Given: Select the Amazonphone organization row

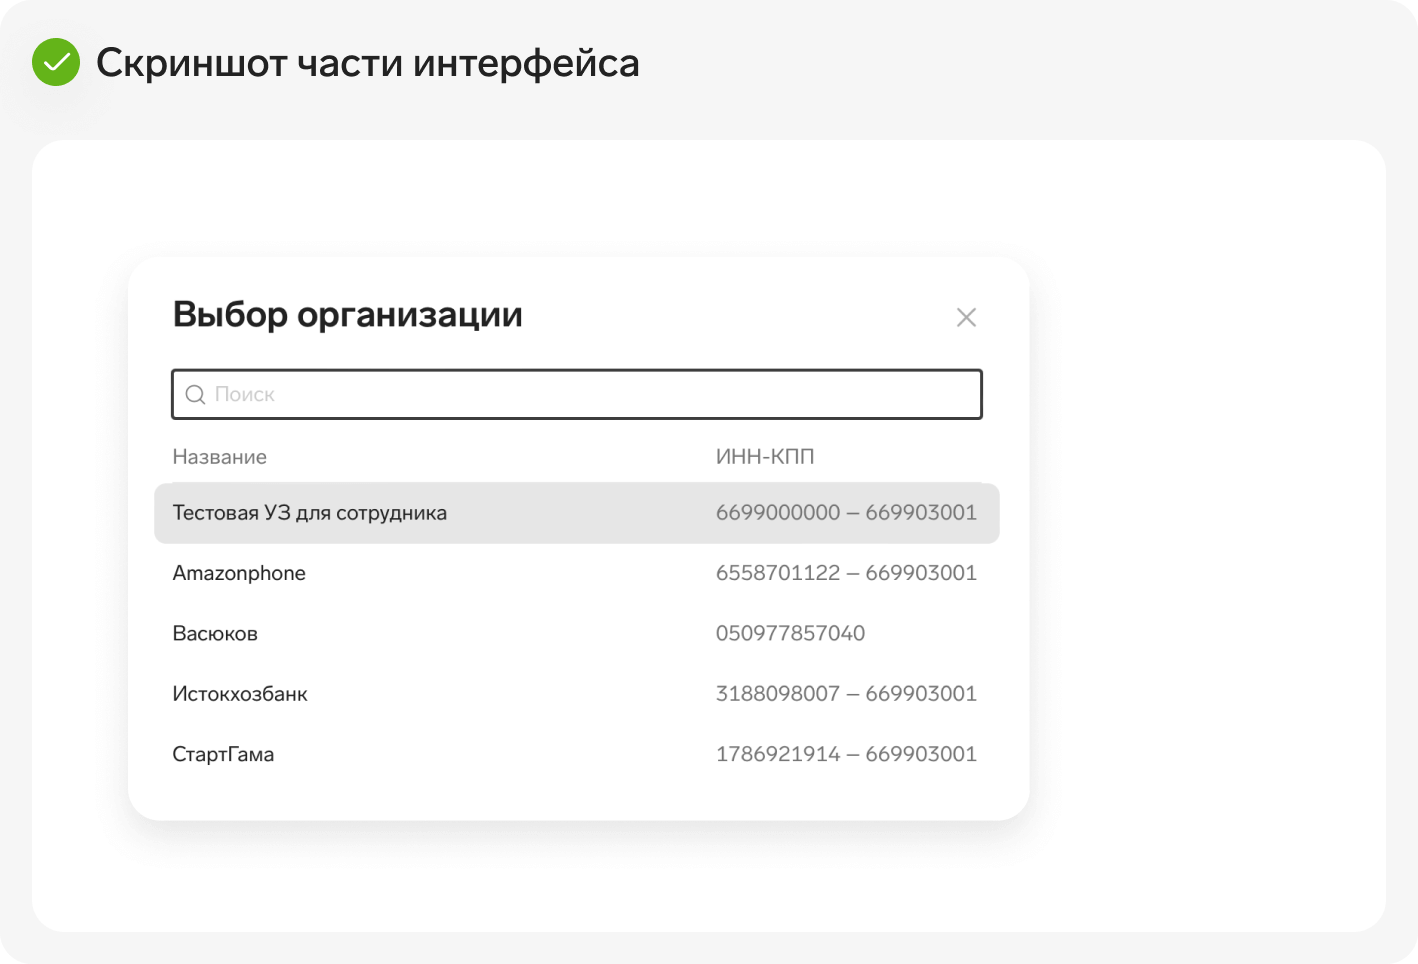Looking at the screenshot, I should [577, 573].
